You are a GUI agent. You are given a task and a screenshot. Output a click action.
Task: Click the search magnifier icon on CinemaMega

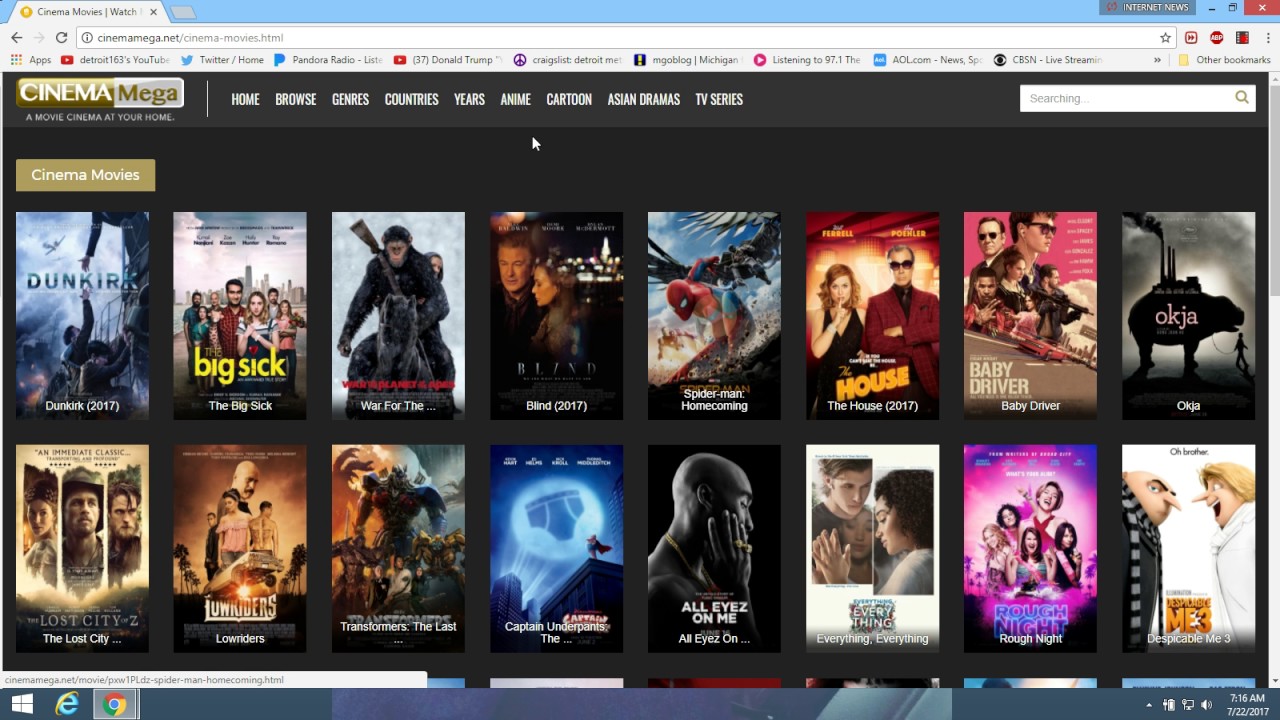coord(1242,98)
